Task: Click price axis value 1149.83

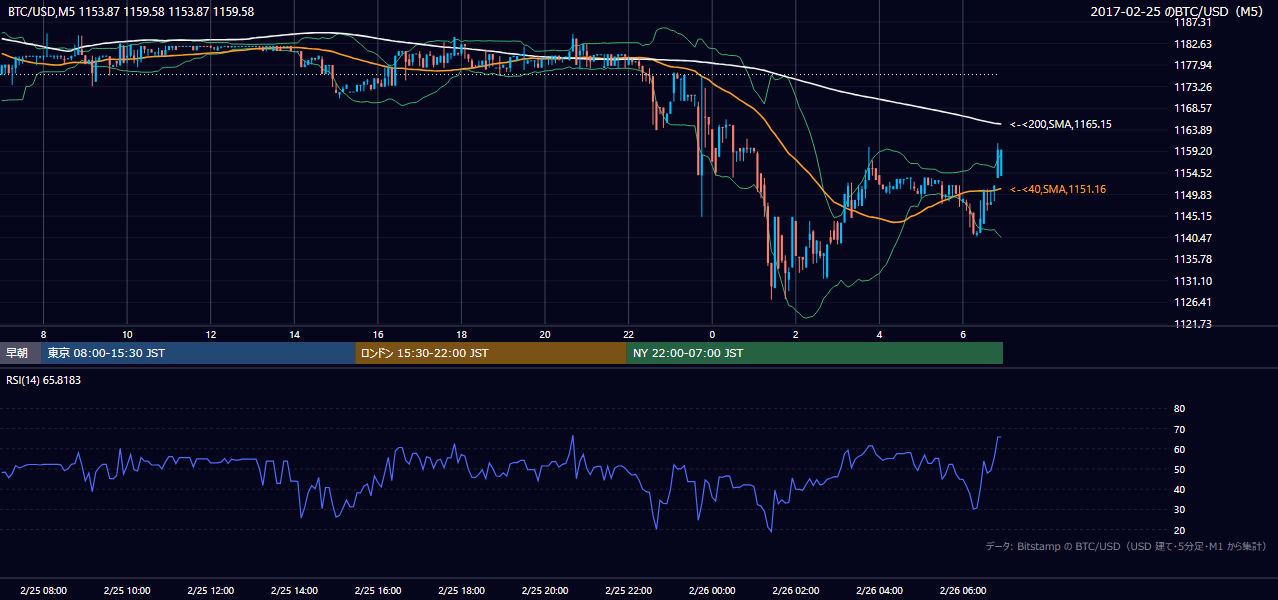Action: coord(1193,195)
